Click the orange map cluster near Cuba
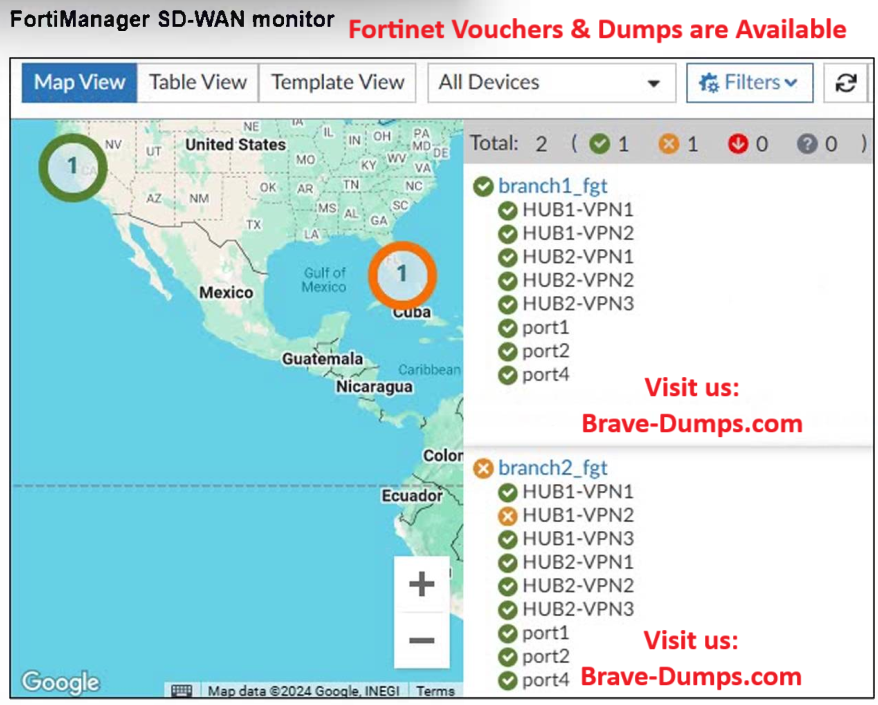 (x=402, y=273)
